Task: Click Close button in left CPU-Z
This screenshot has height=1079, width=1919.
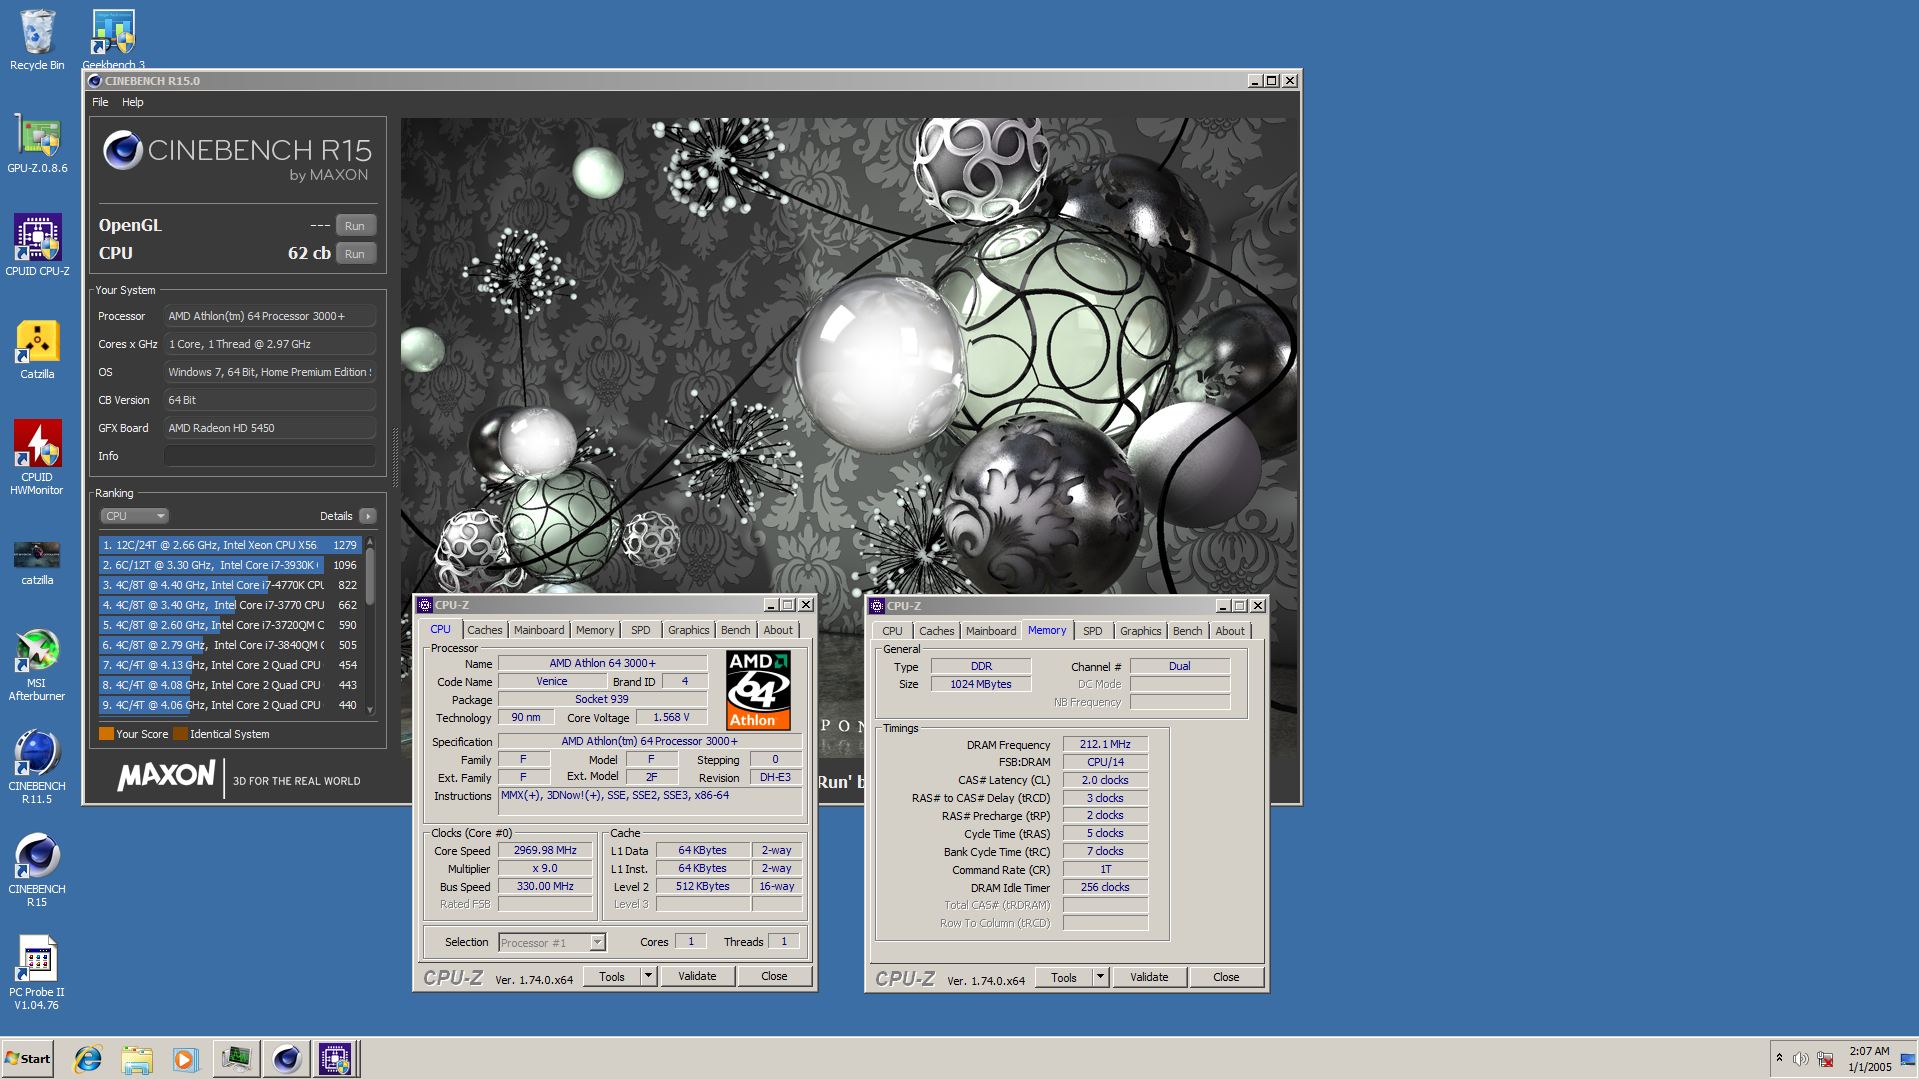Action: (774, 977)
